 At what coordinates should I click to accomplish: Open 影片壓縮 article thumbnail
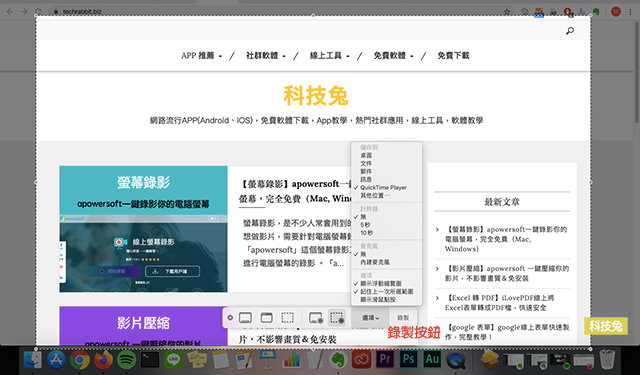143,326
